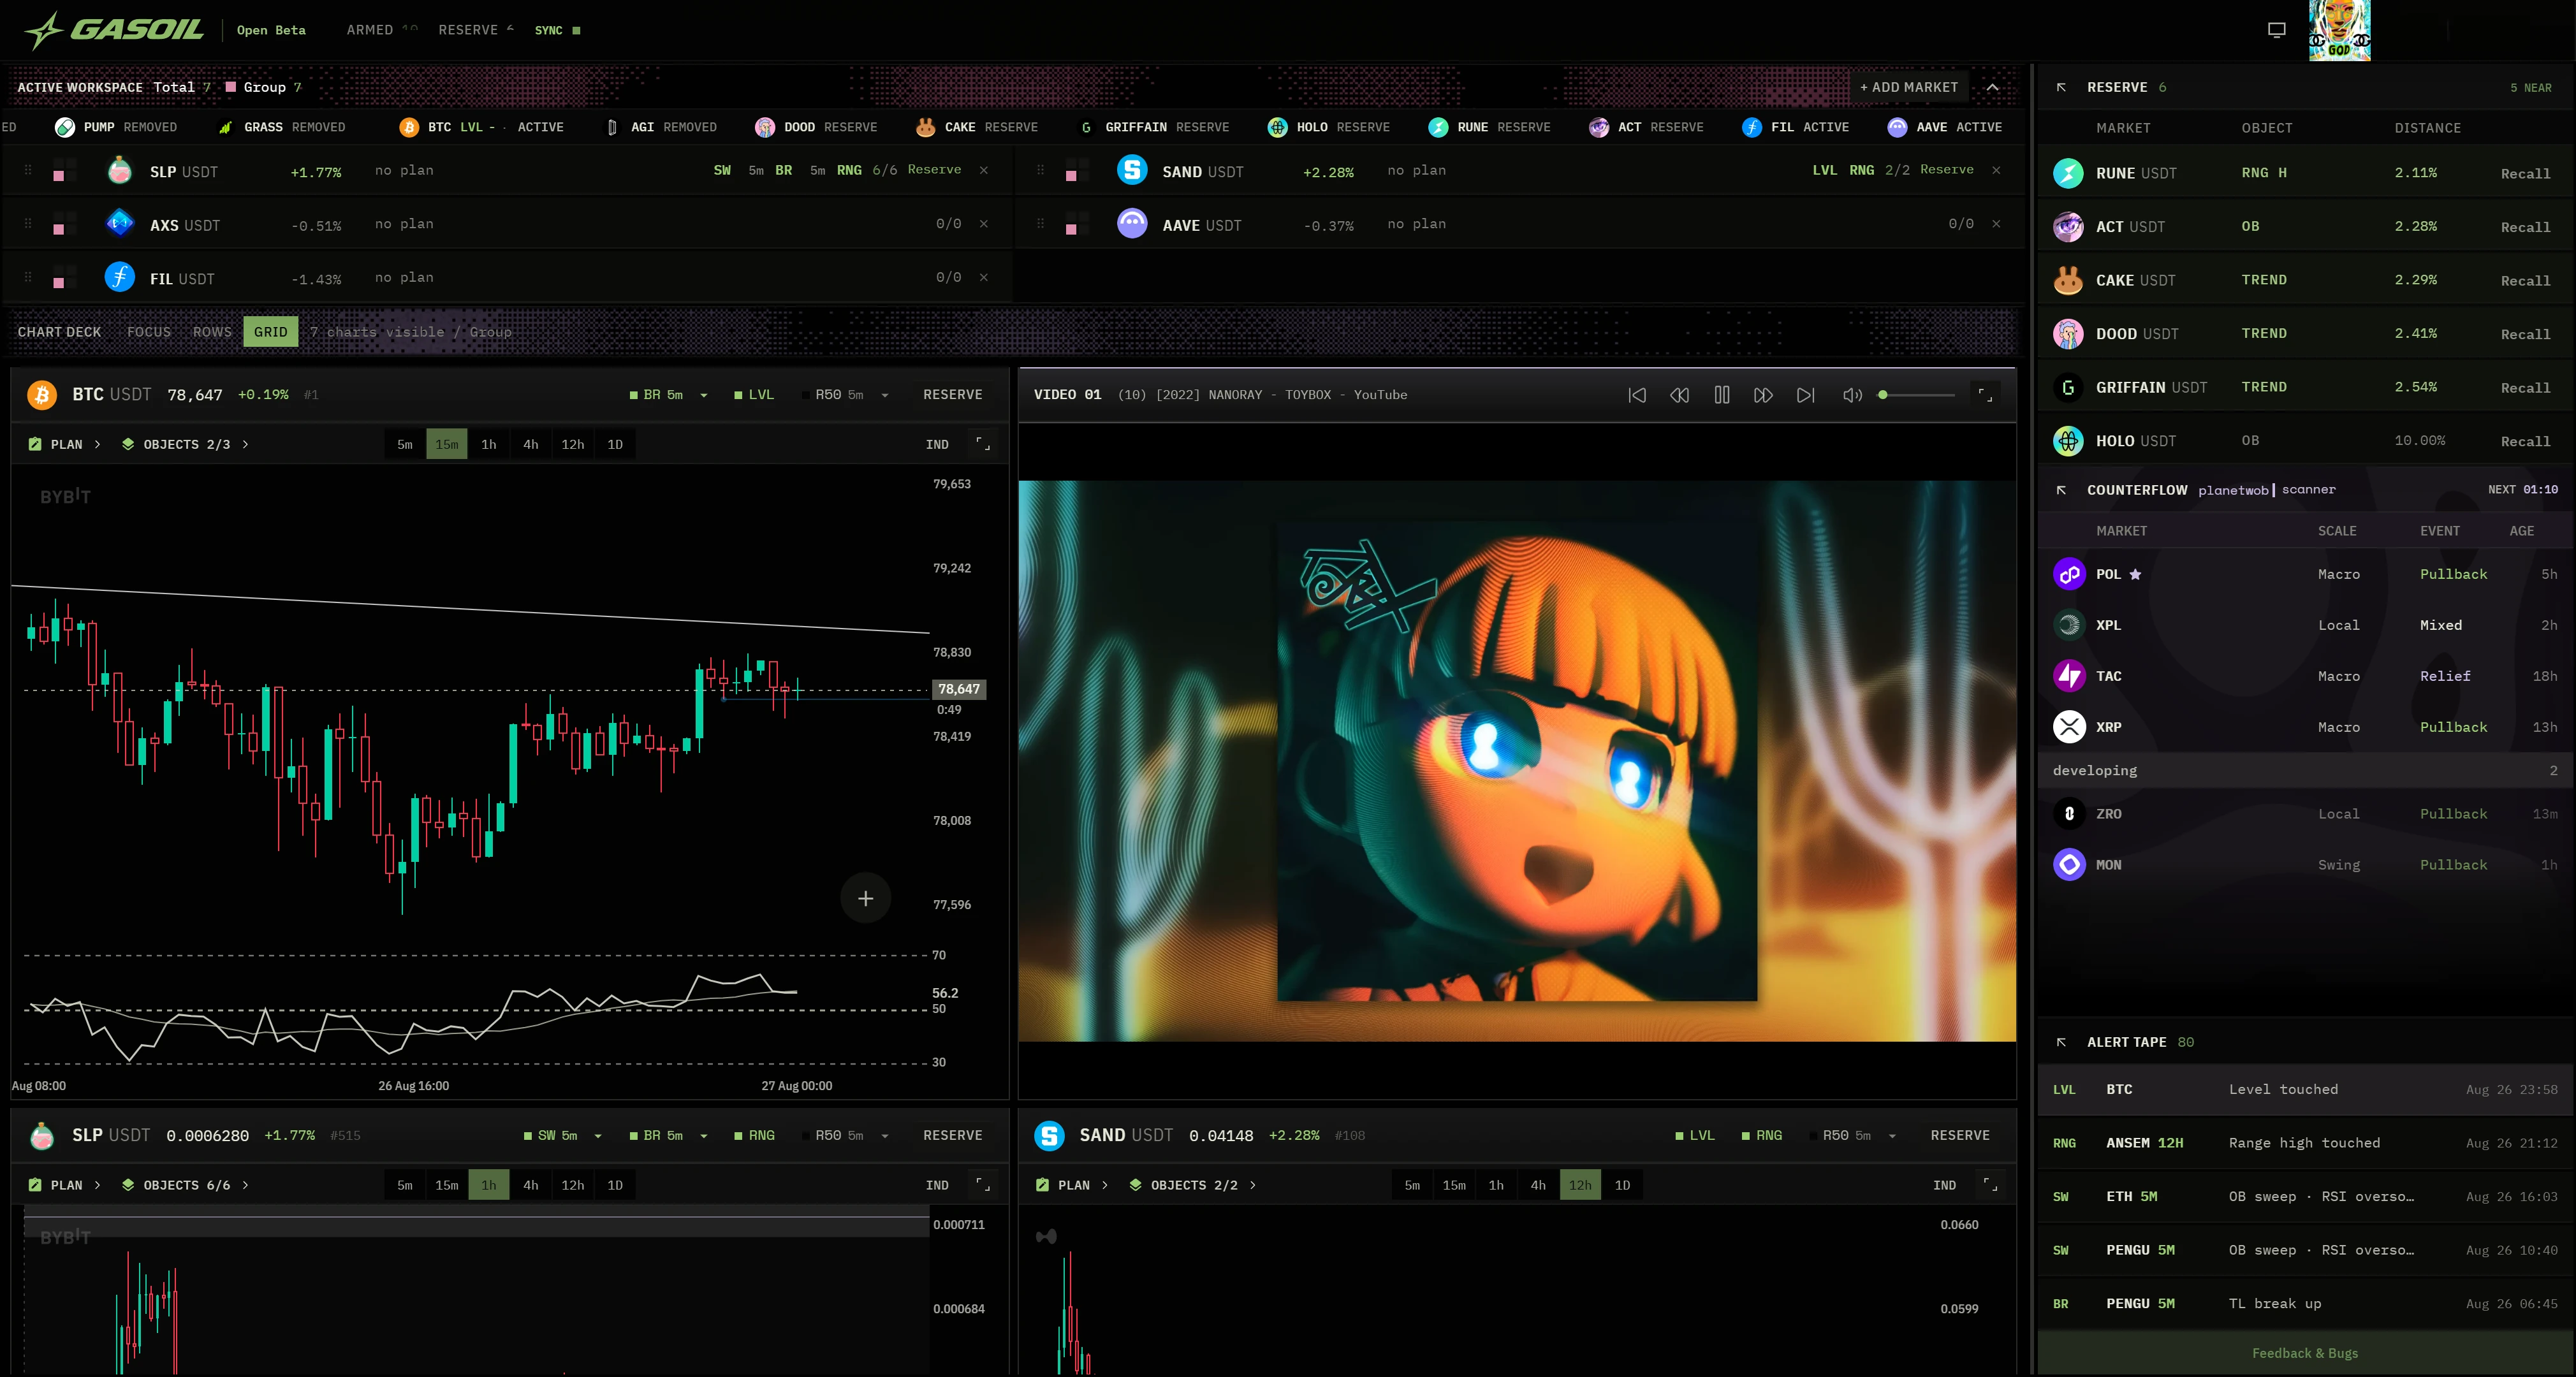
Task: Collapse the active workspace panel
Action: pos(1992,87)
